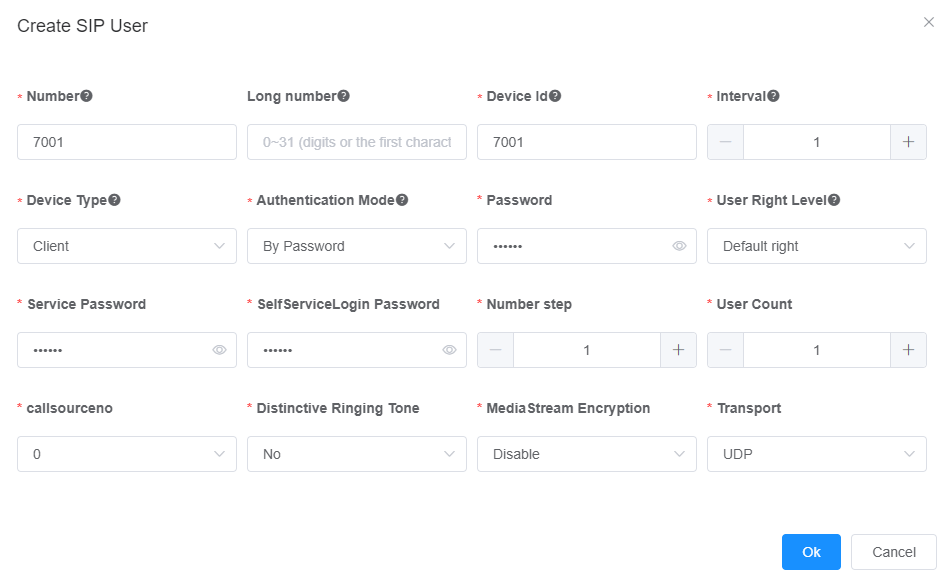
Task: Click the Interval help question mark icon
Action: (x=773, y=96)
